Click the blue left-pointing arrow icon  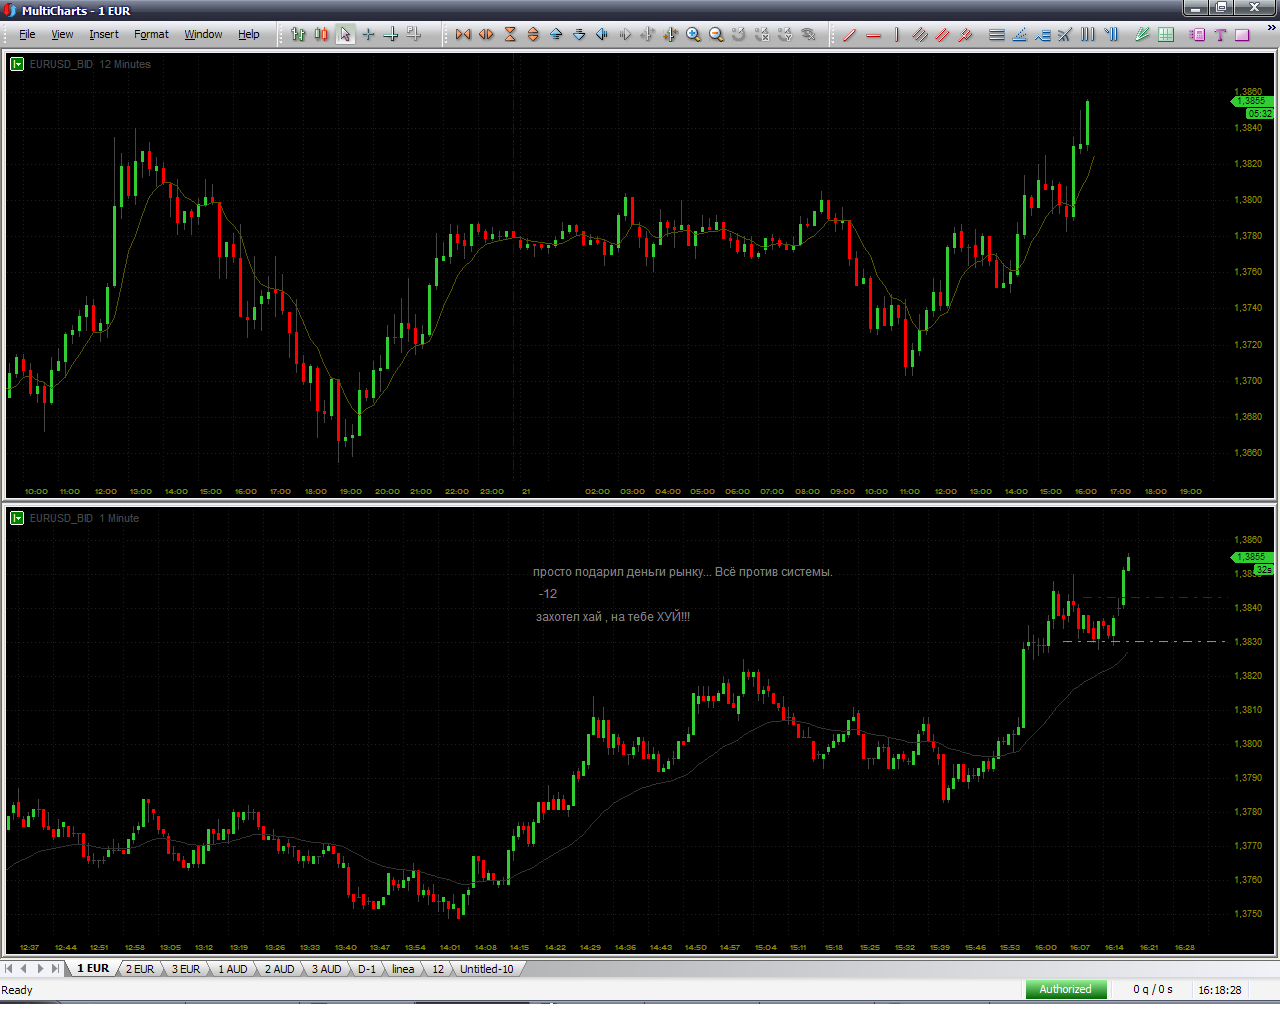pyautogui.click(x=602, y=34)
